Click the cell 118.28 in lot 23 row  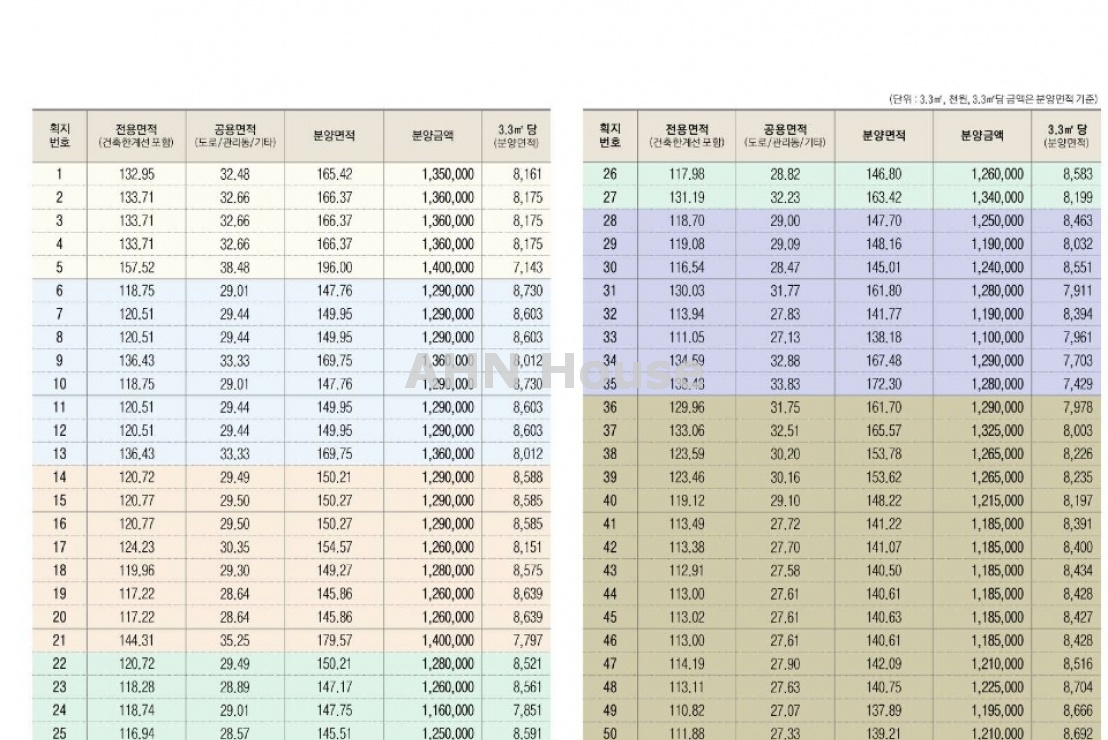(x=136, y=687)
